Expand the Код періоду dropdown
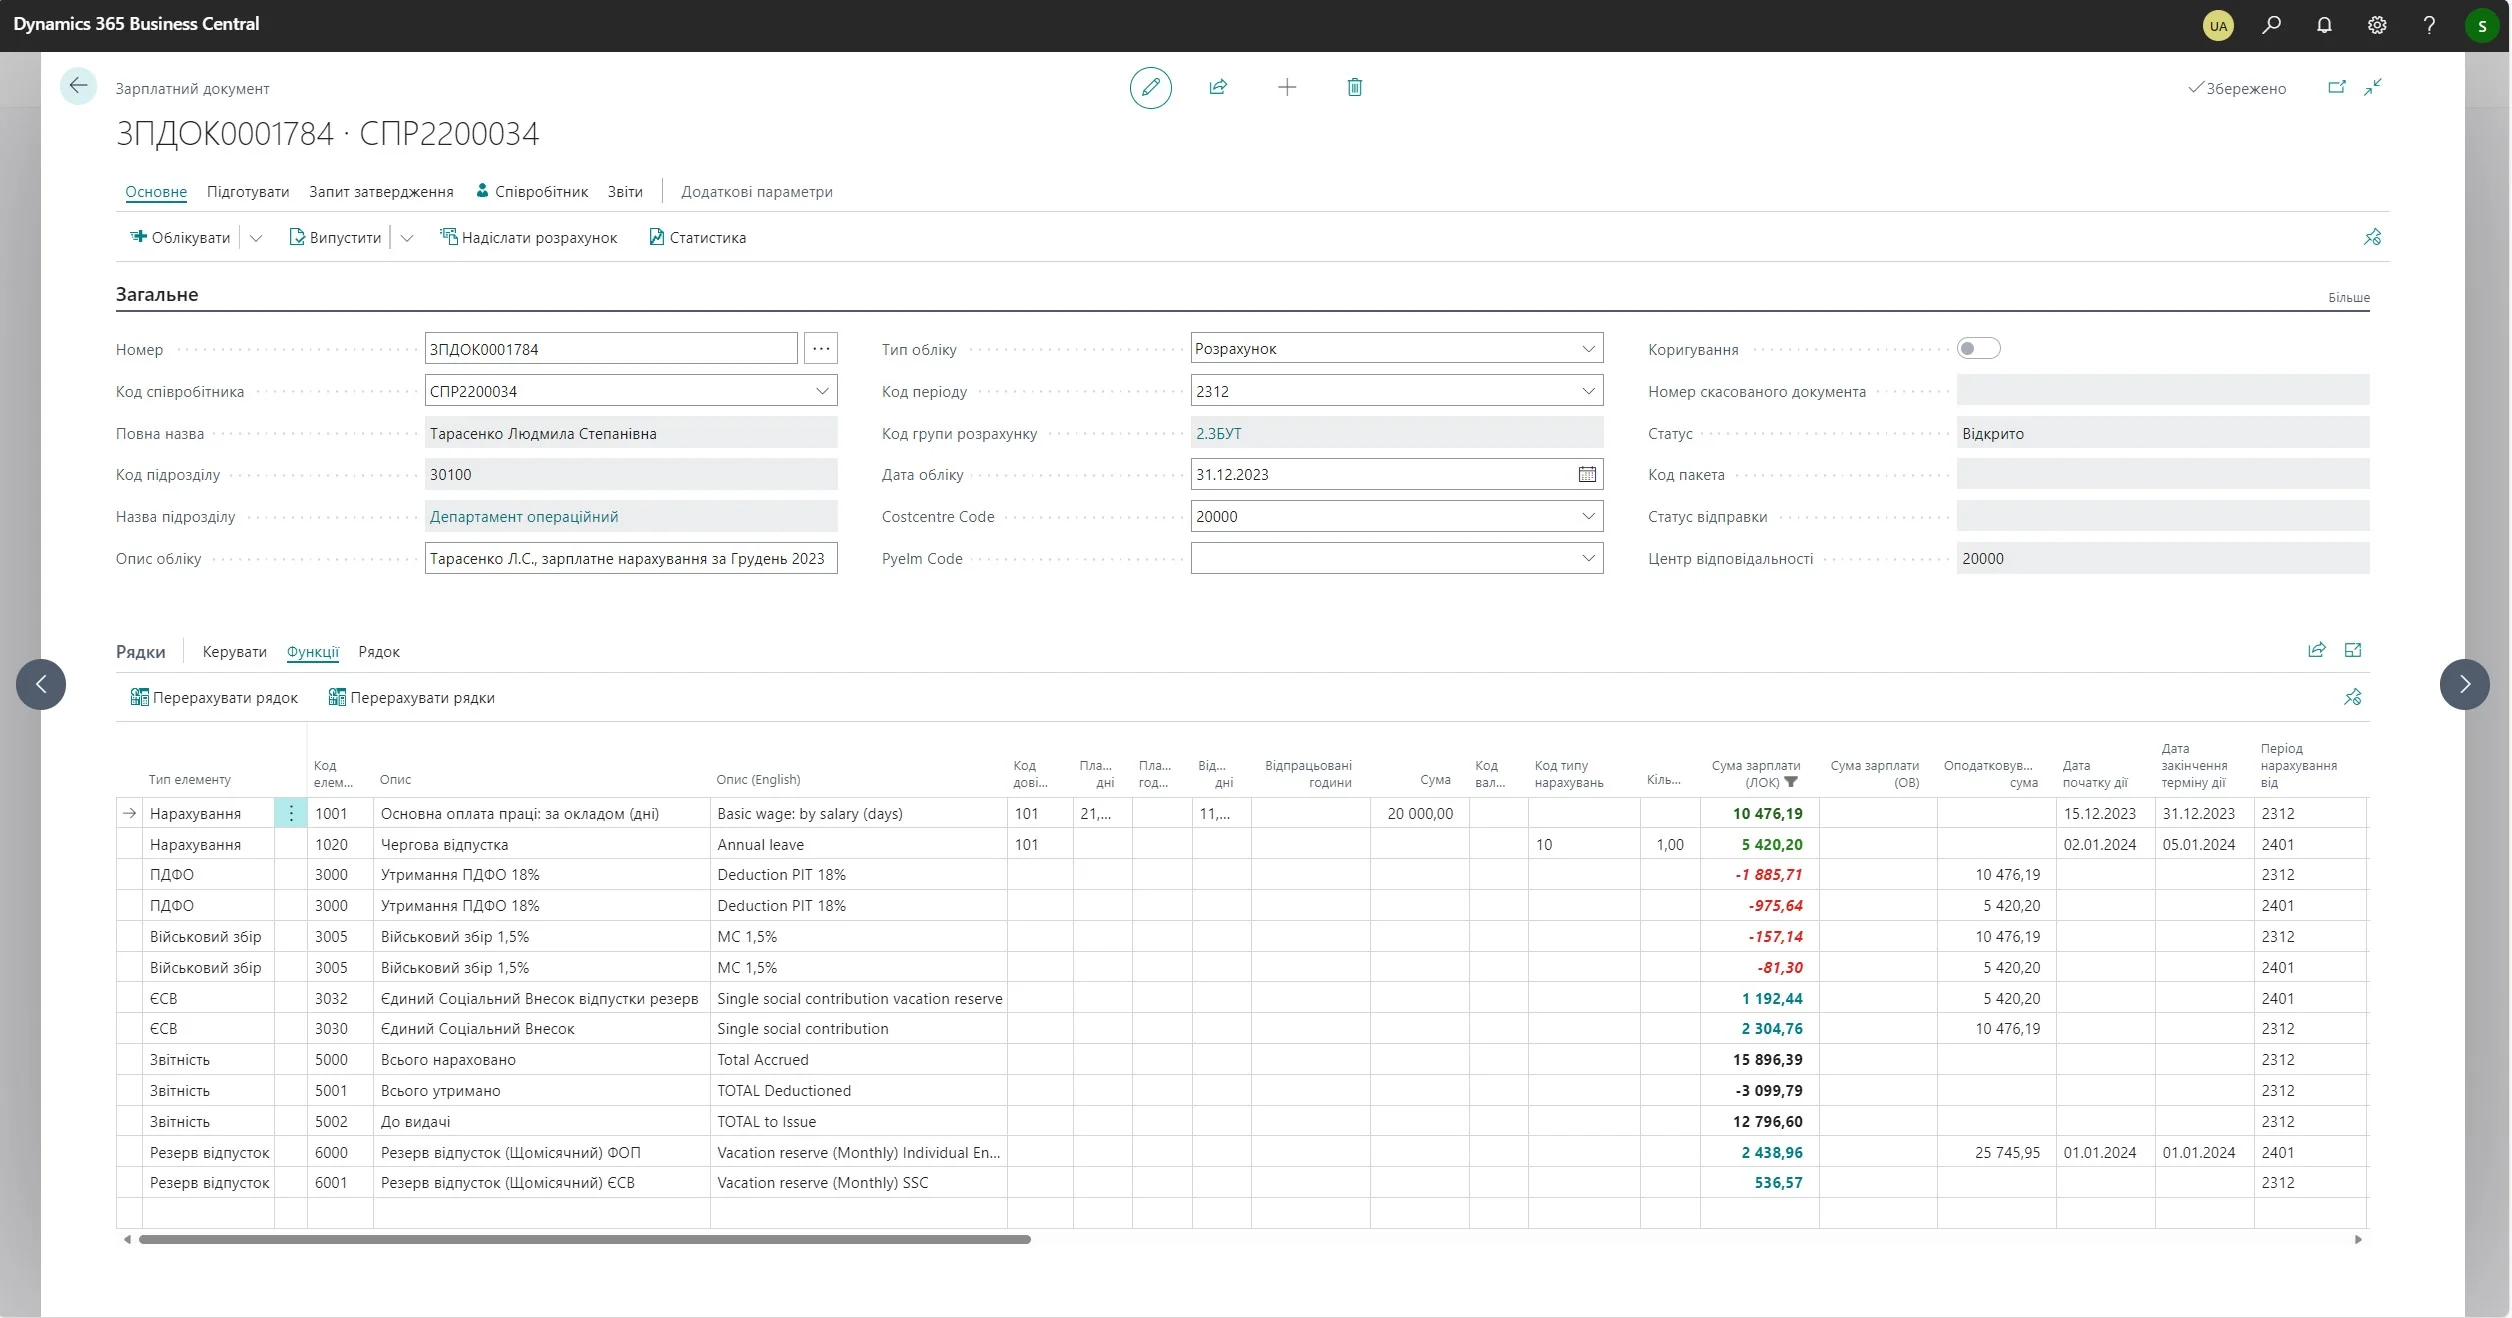Screen dimensions: 2512x1318 [x=1588, y=391]
